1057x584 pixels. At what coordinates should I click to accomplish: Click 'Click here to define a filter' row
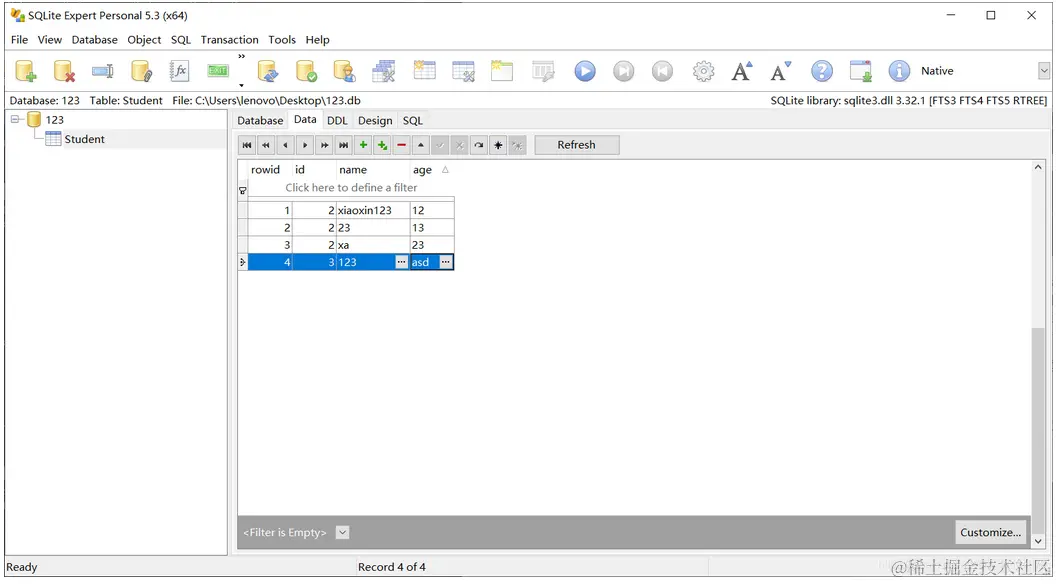point(351,187)
